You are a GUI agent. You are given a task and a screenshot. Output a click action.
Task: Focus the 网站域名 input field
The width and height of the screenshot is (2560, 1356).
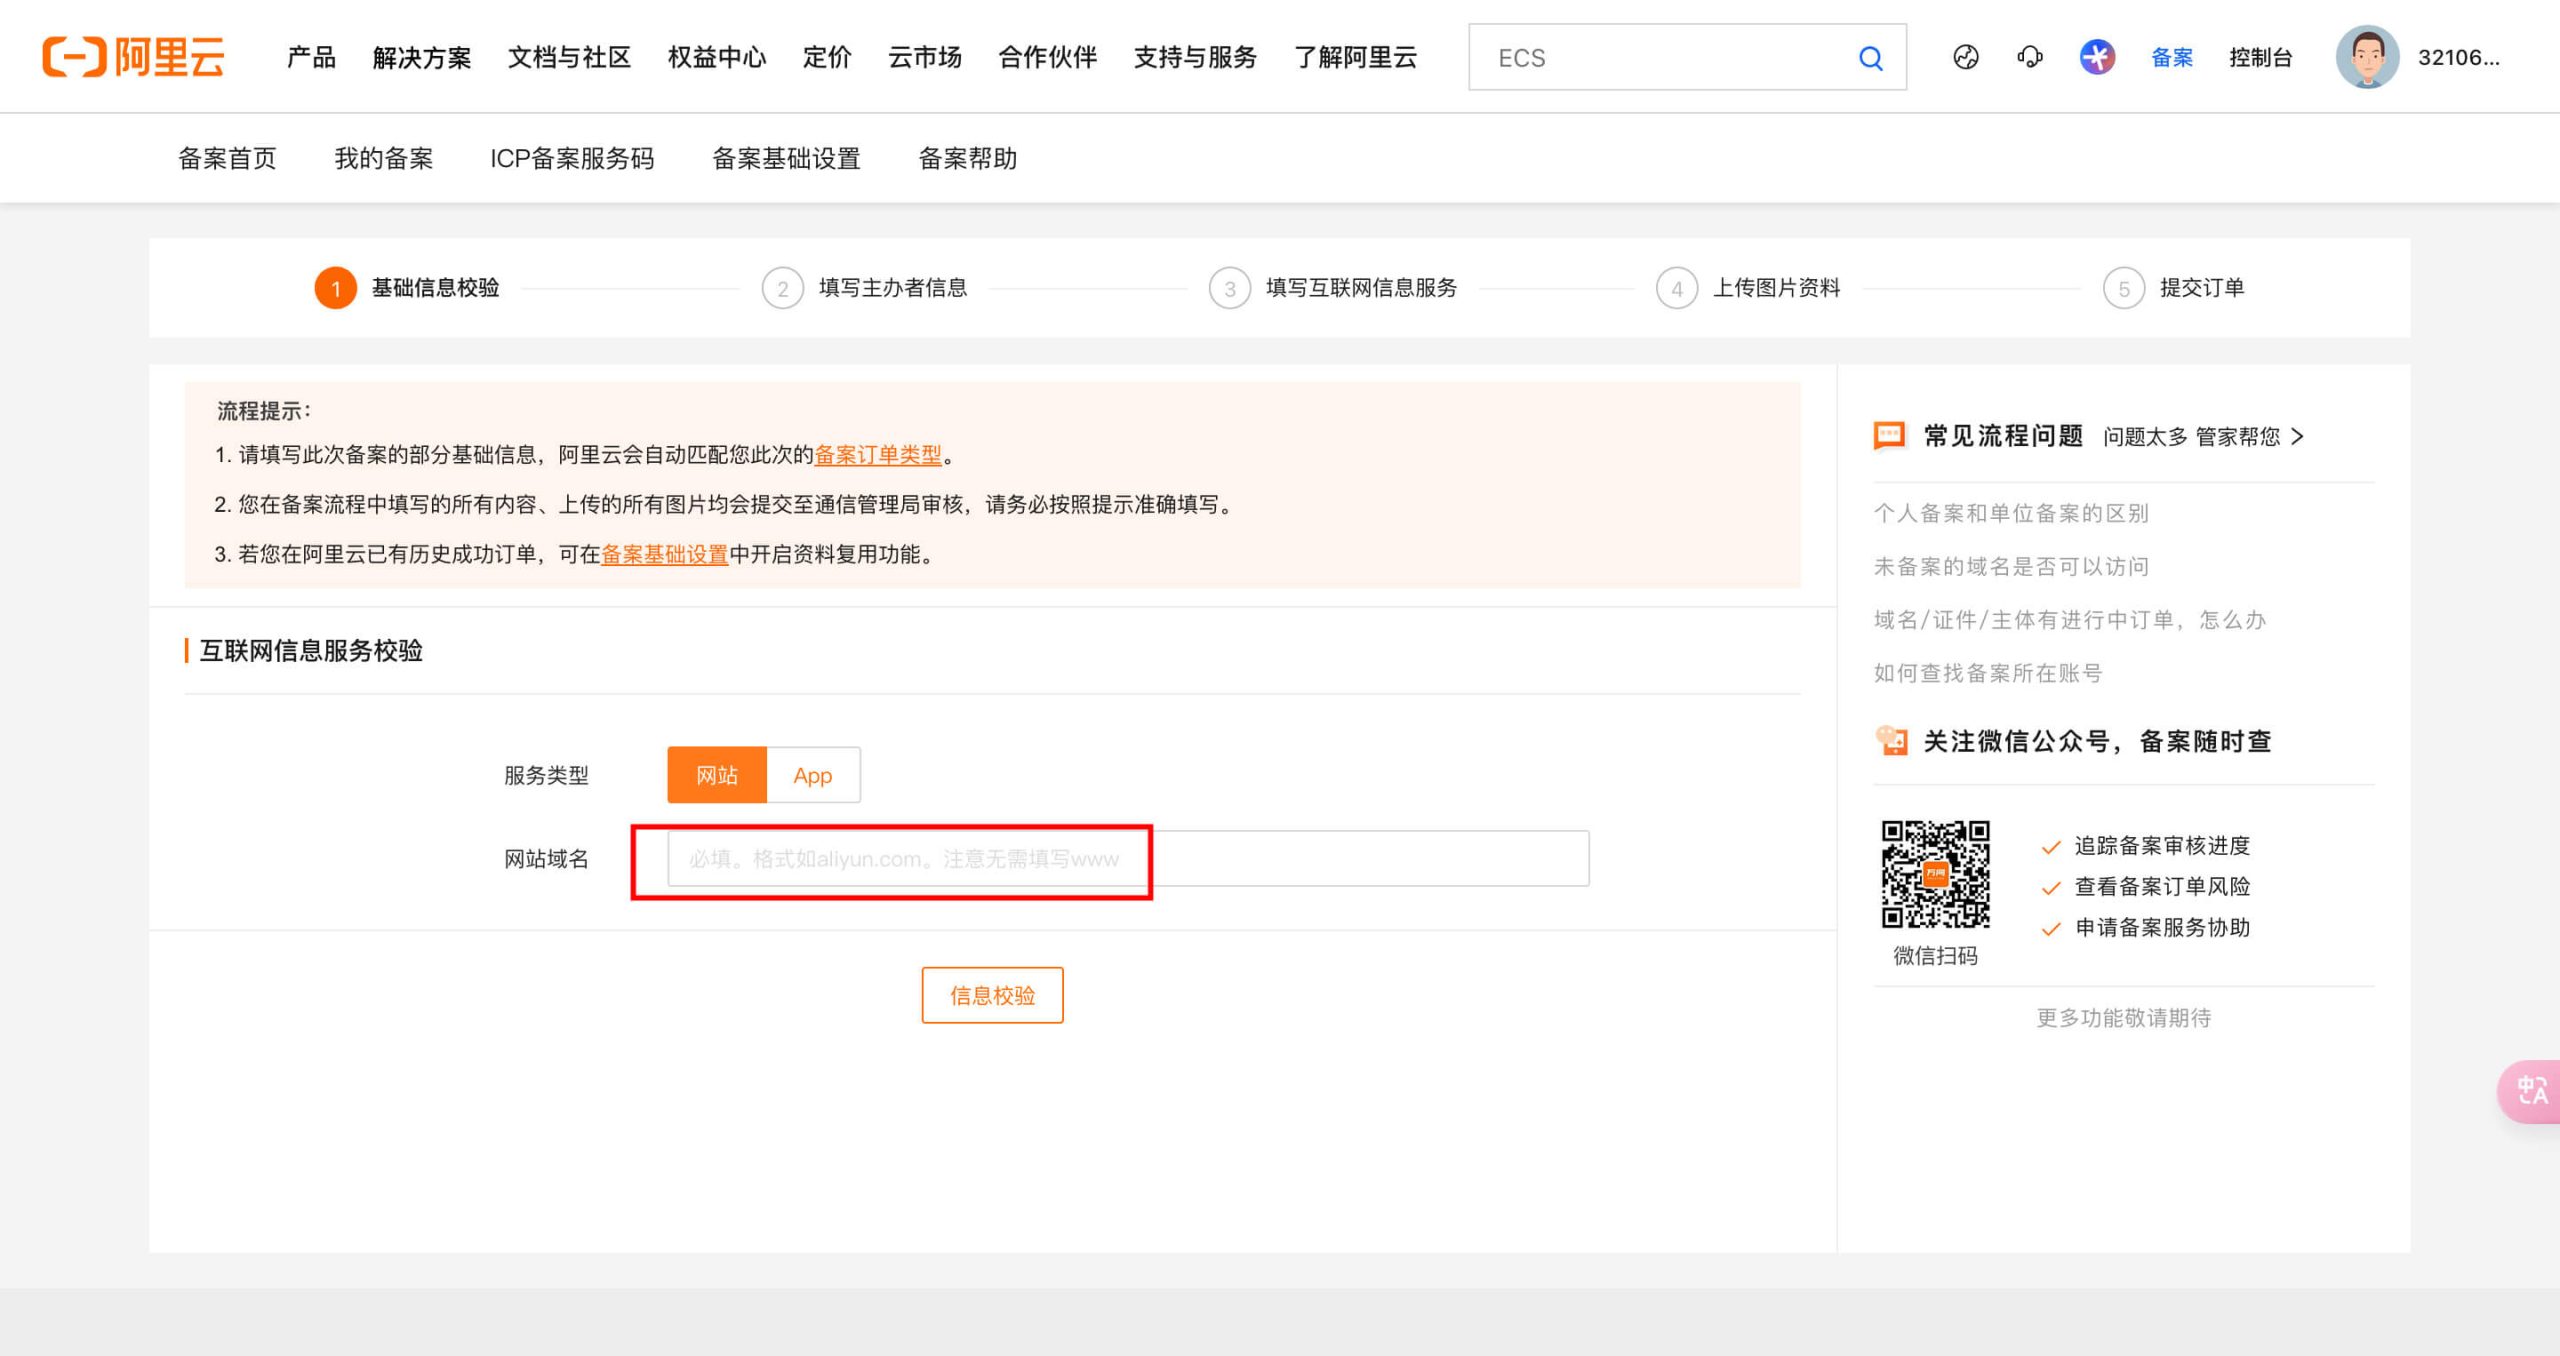click(1128, 858)
